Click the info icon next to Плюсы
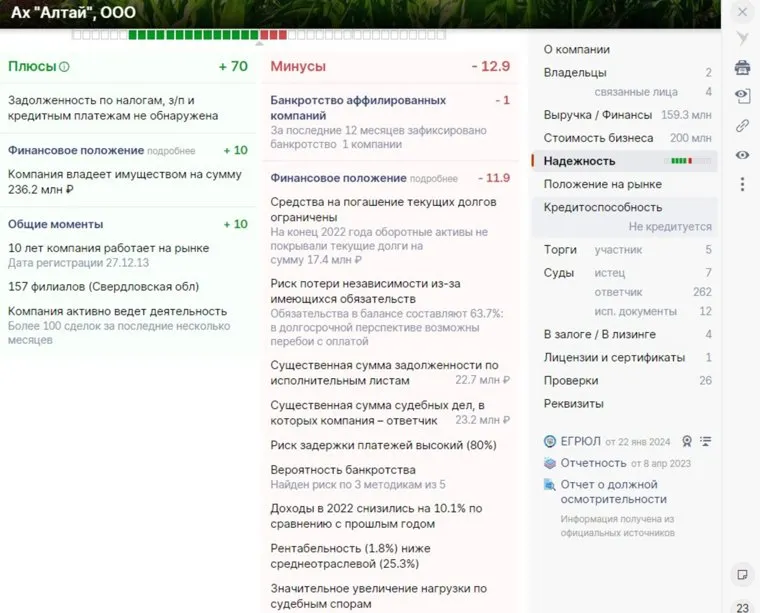Viewport: 760px width, 613px height. pyautogui.click(x=64, y=67)
